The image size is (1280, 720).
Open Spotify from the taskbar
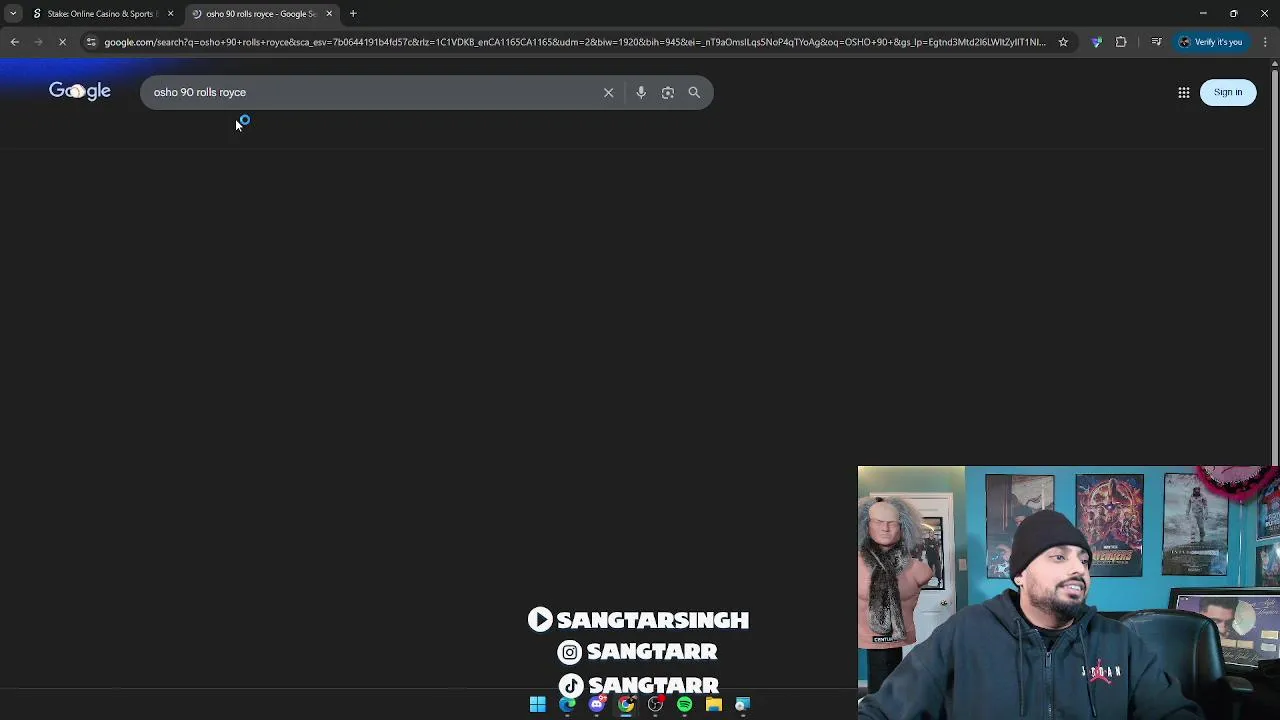pyautogui.click(x=684, y=705)
